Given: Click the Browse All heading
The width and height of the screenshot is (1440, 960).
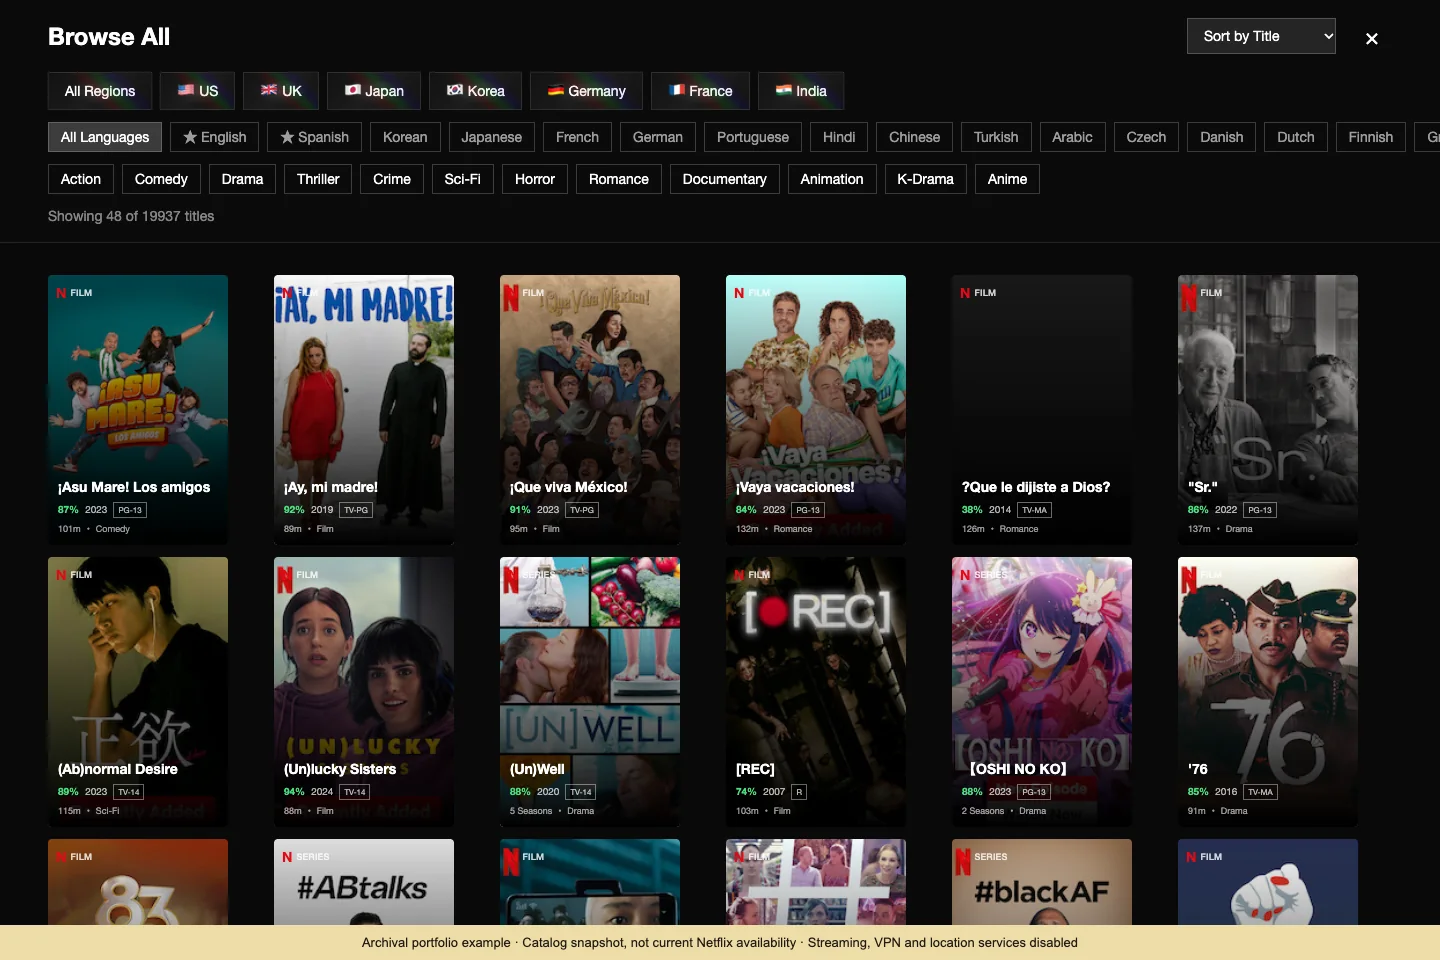Looking at the screenshot, I should click(109, 37).
